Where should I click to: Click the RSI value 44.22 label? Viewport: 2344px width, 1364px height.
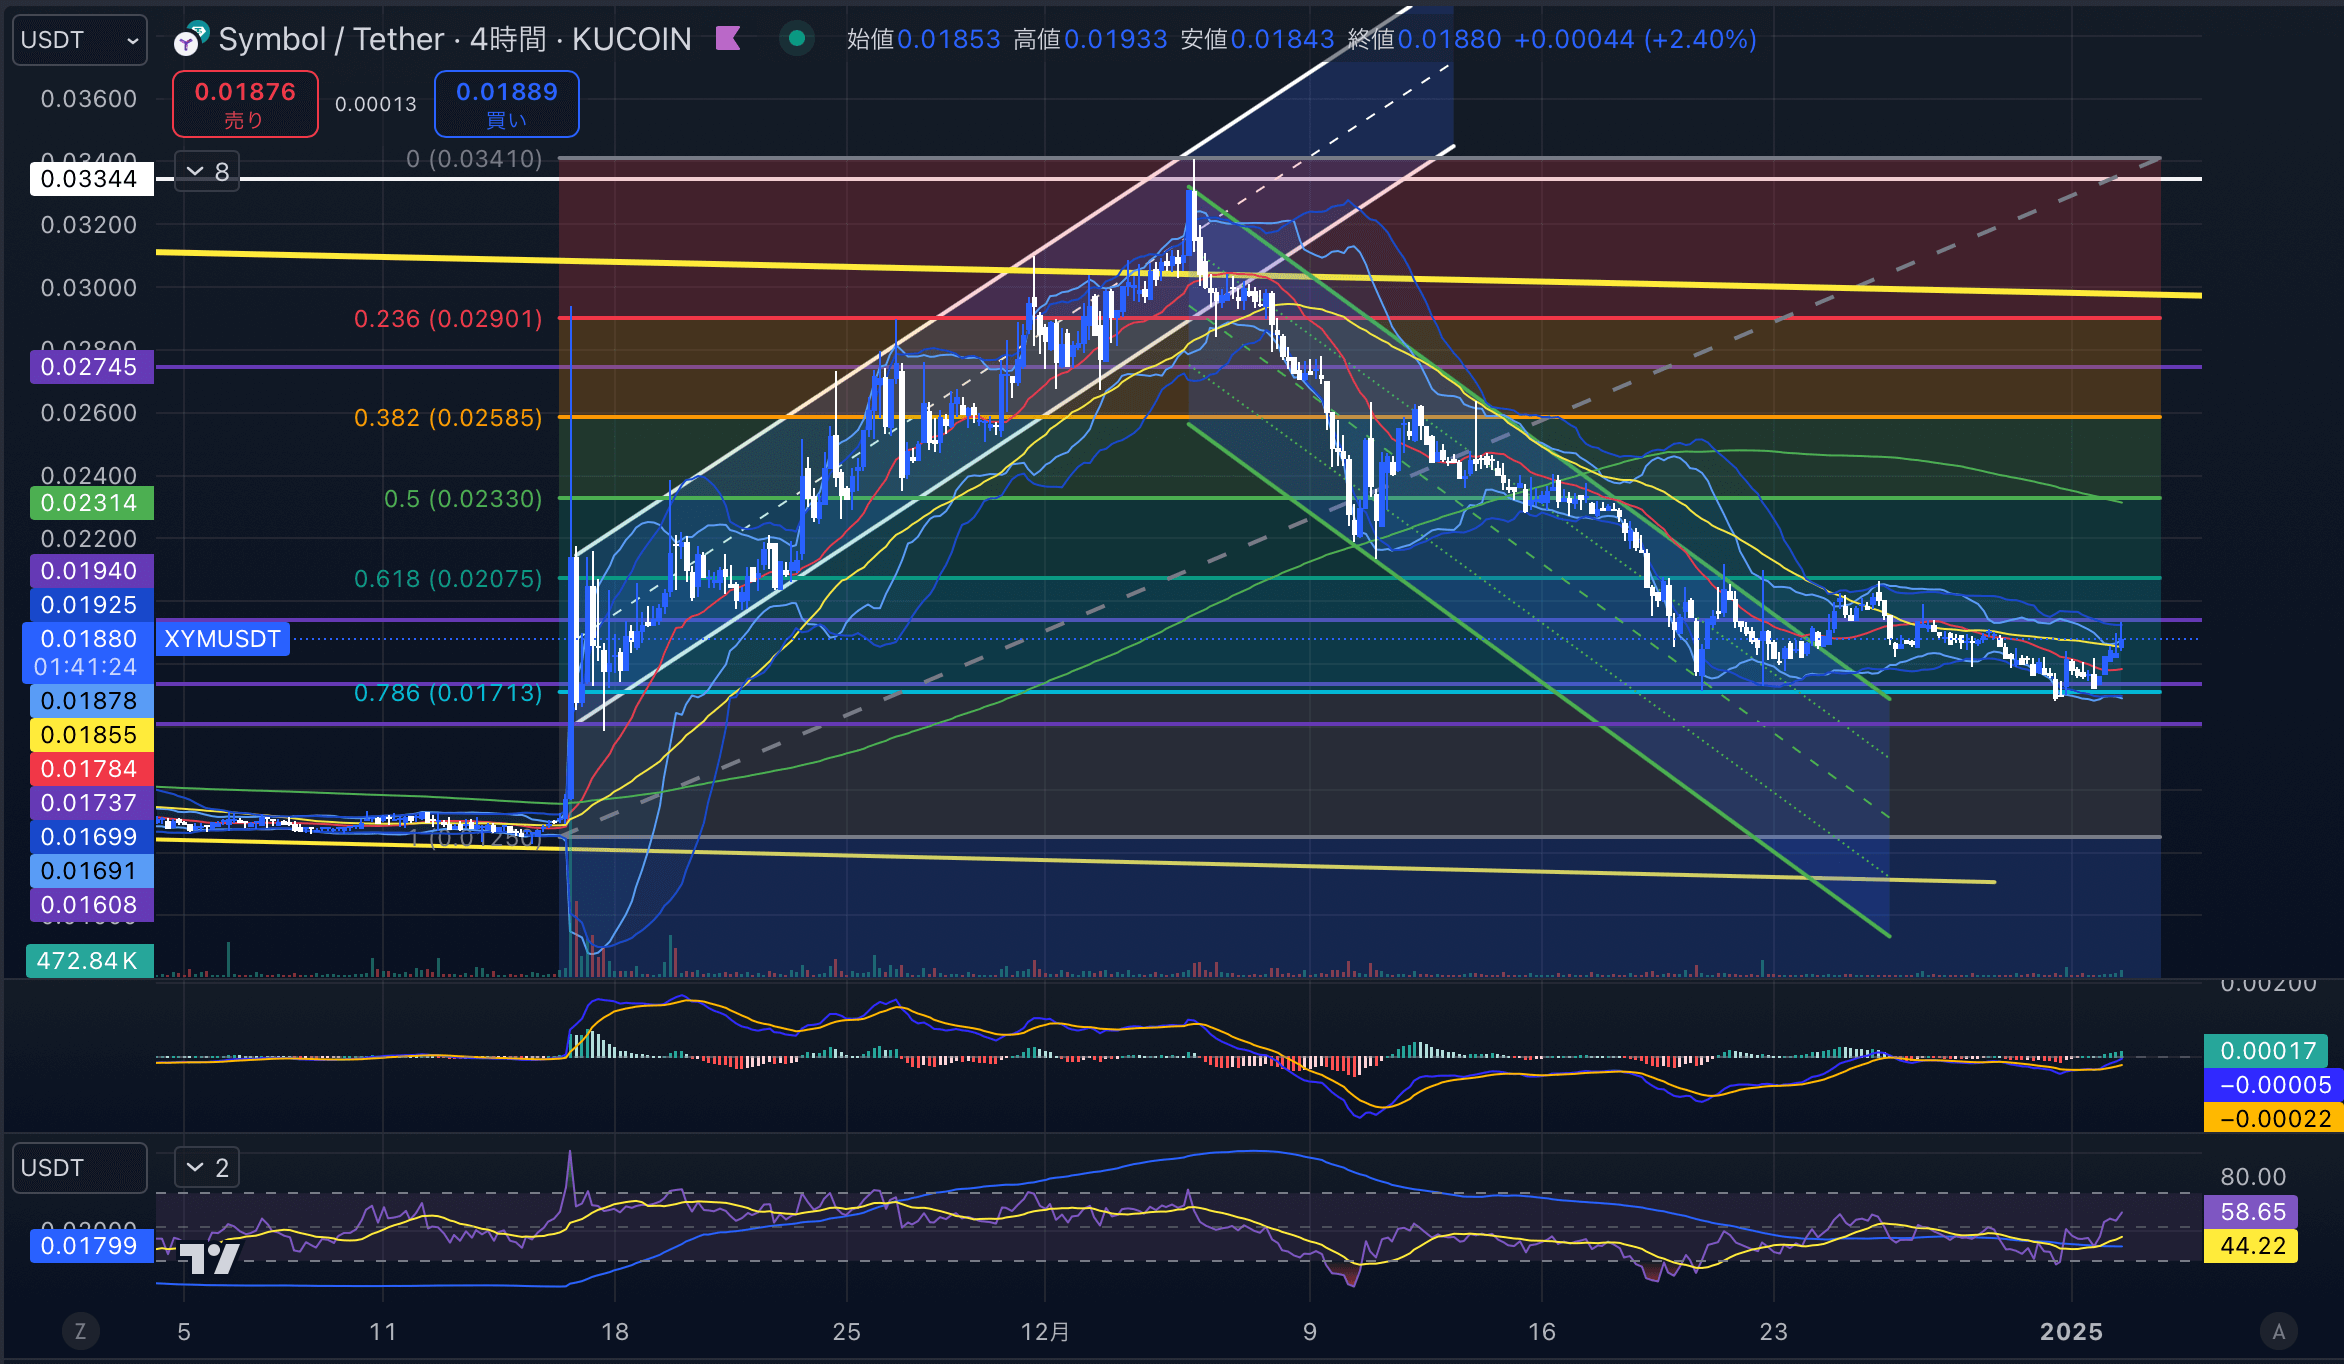click(x=2252, y=1246)
